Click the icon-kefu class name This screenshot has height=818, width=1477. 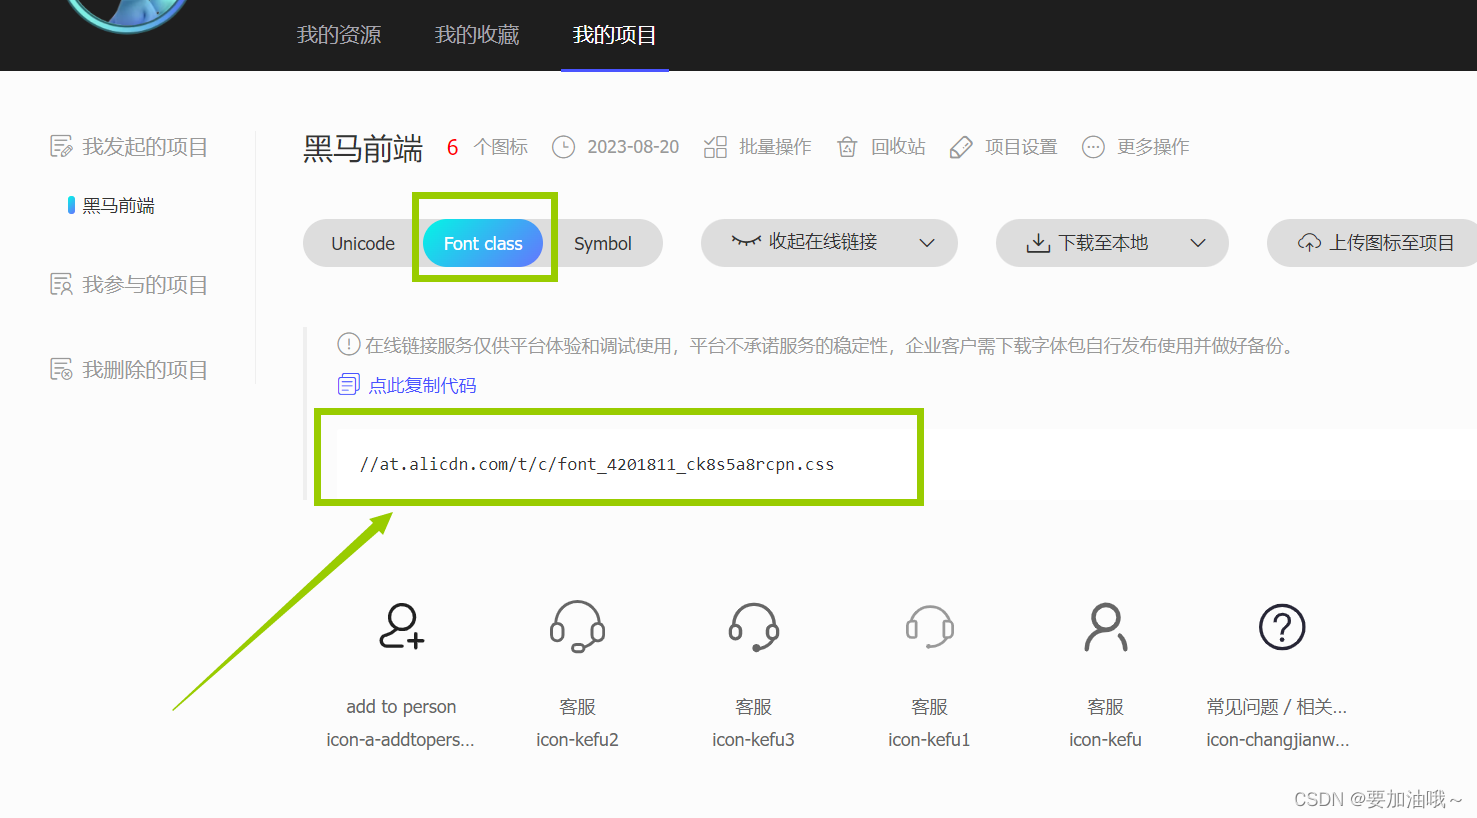coord(1105,740)
